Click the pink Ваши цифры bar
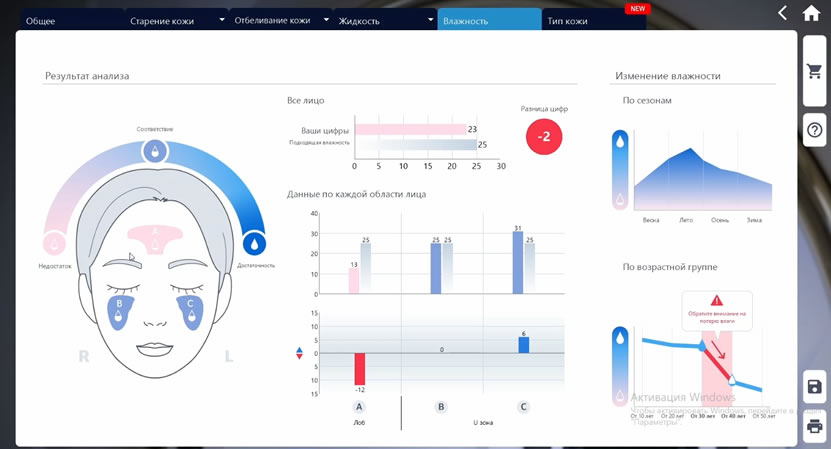831x449 pixels. click(409, 130)
